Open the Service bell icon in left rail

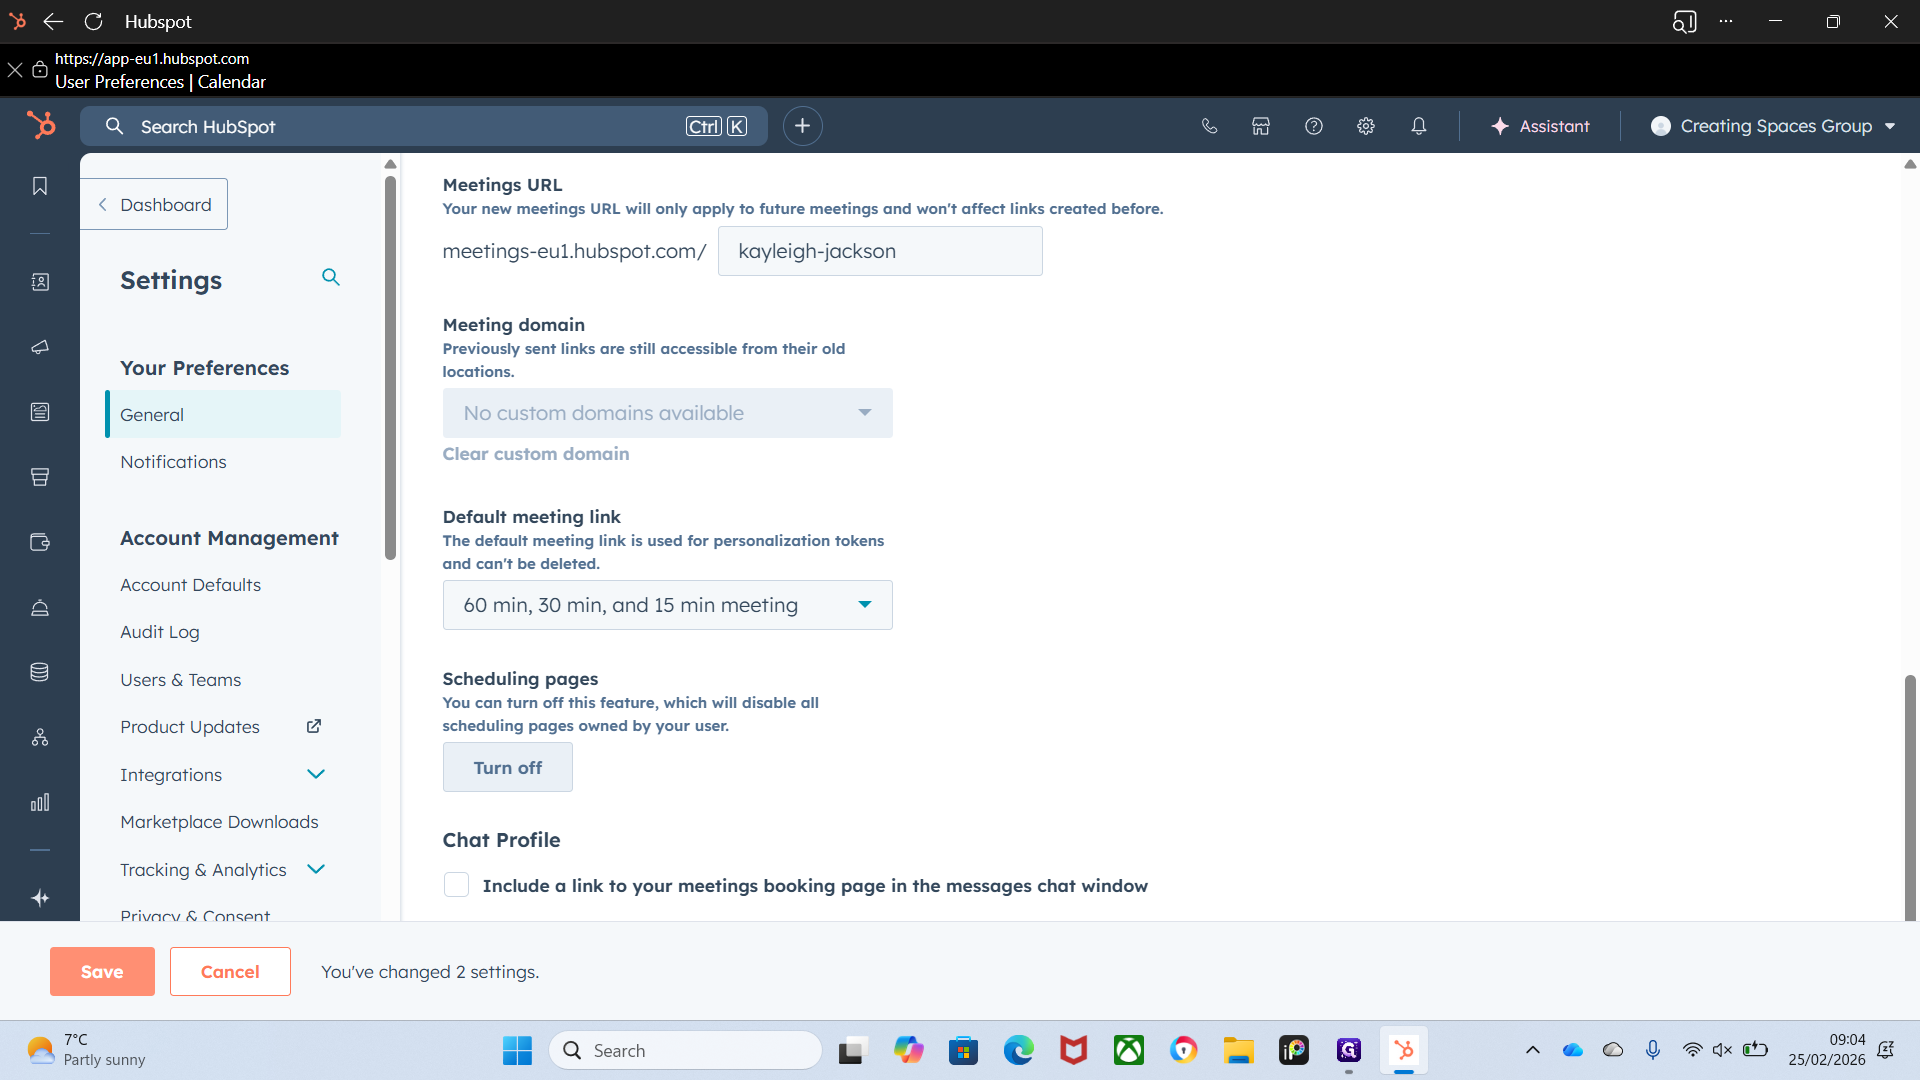(40, 608)
